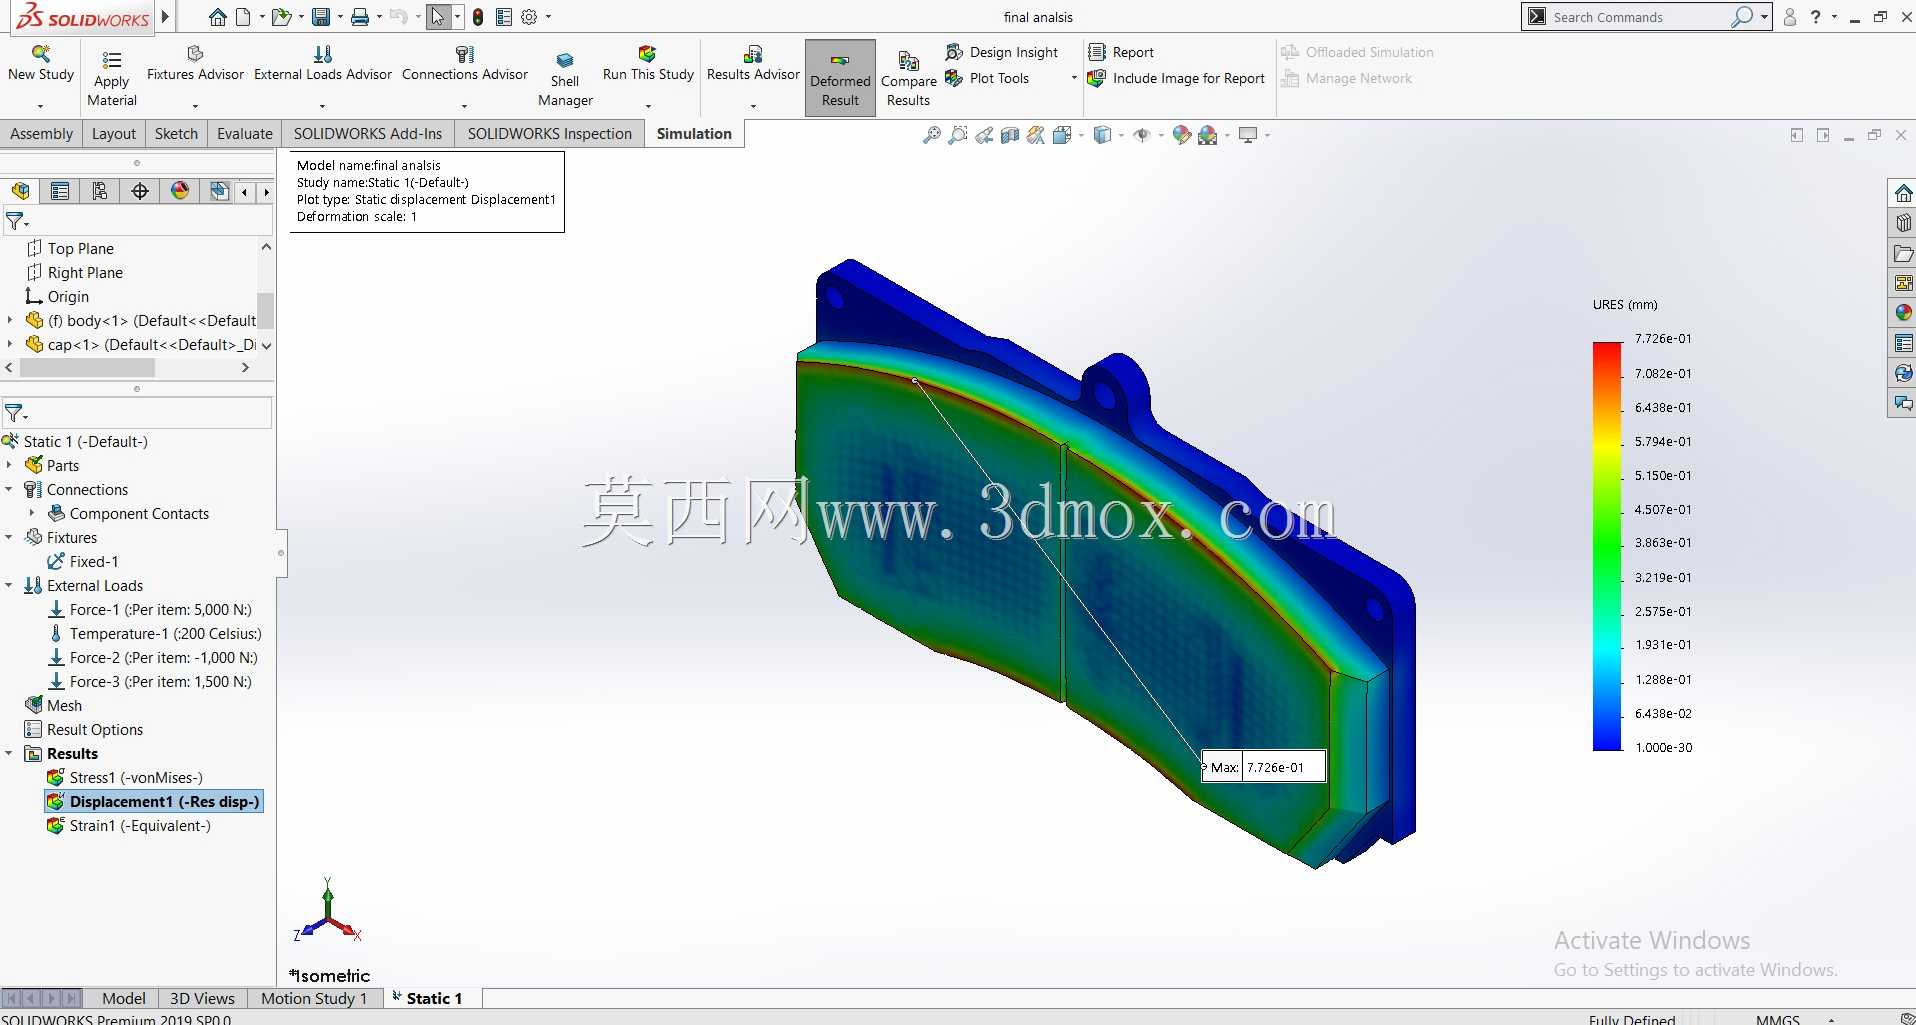The height and width of the screenshot is (1025, 1916).
Task: Expand the Component Contacts node
Action: (x=32, y=513)
